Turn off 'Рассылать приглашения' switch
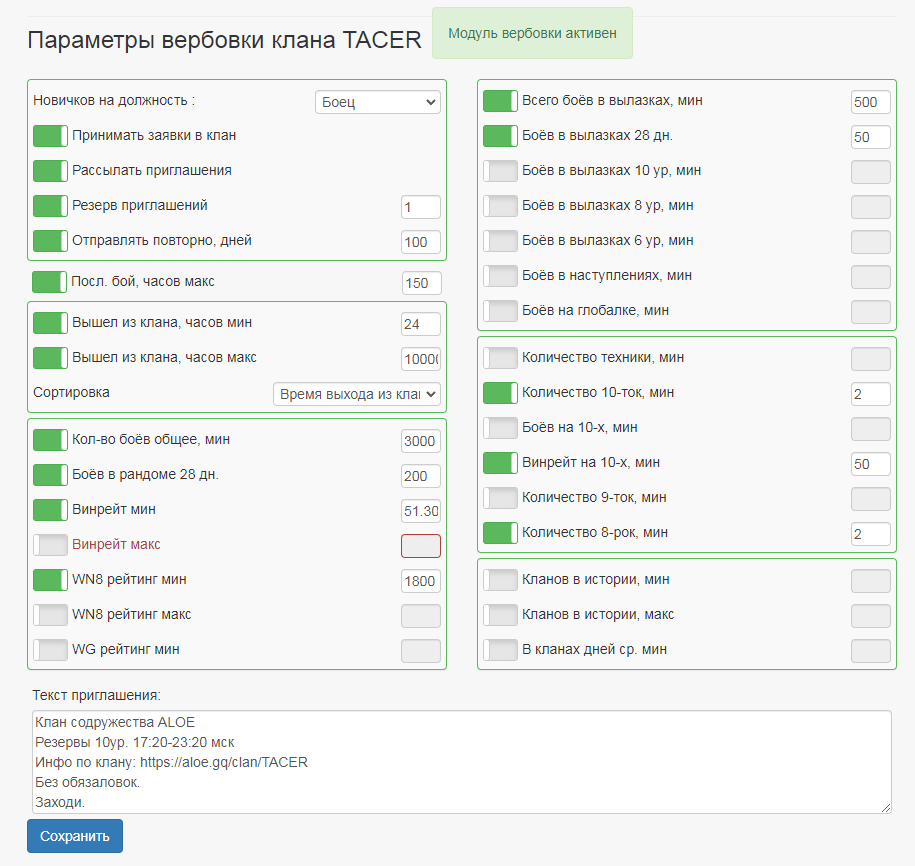 (50, 171)
